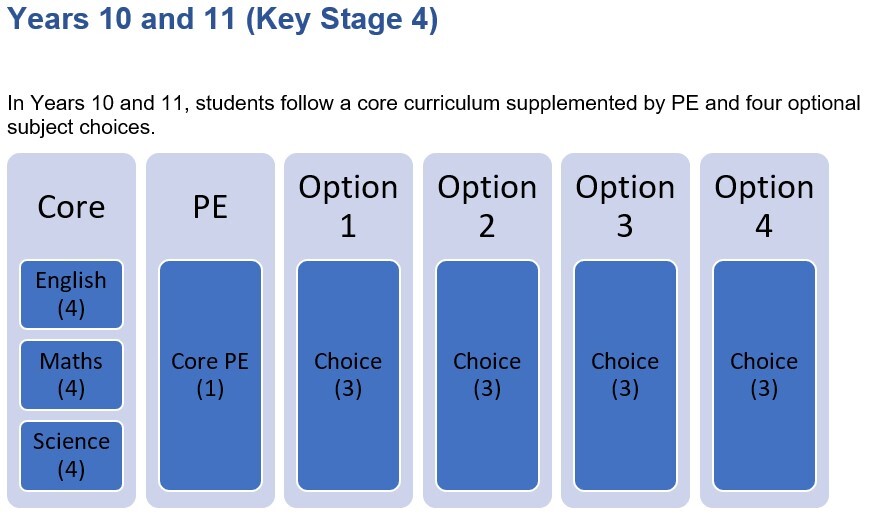Select the 'Core PE (1)' box
869x519 pixels.
pos(210,375)
